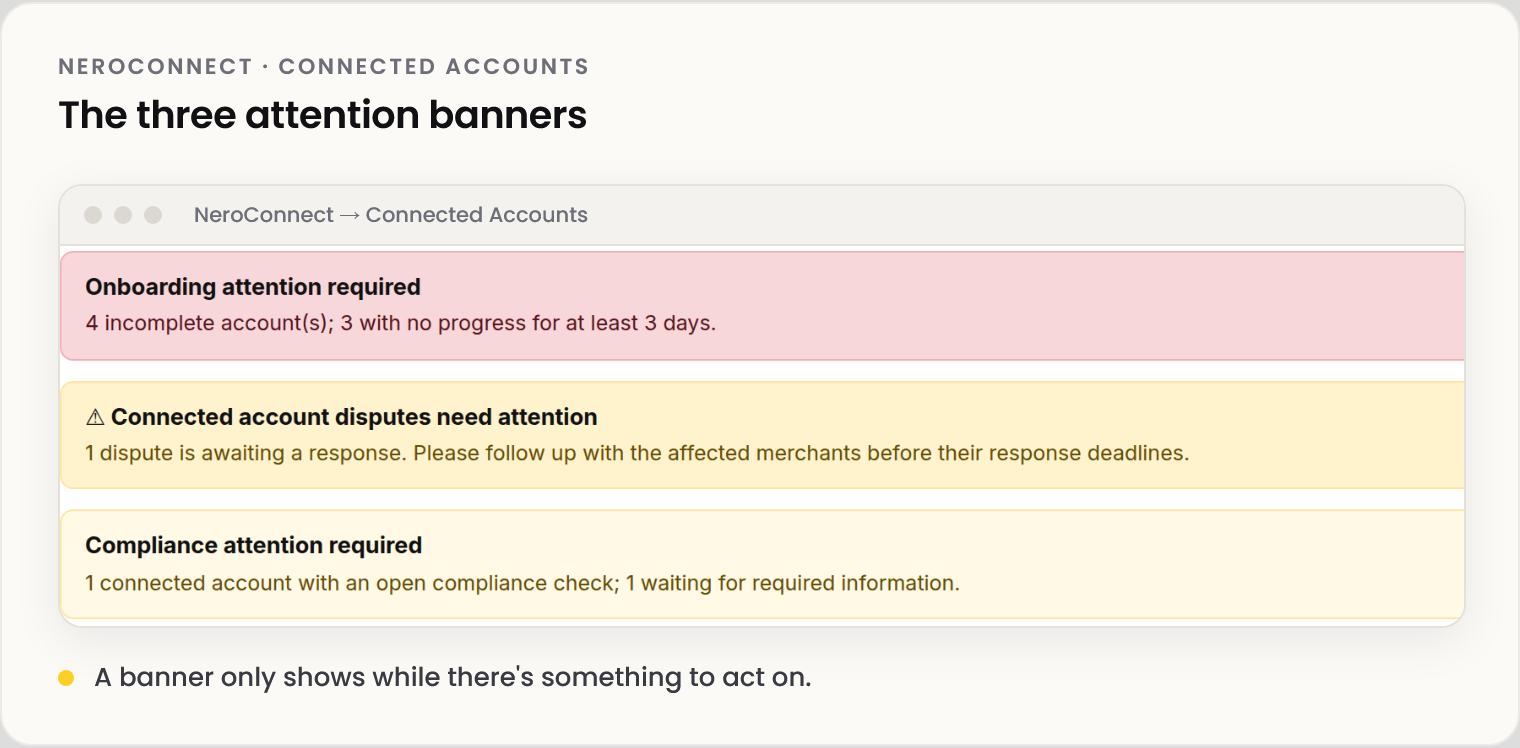1520x748 pixels.
Task: Select the "Onboarding attention required" banner title
Action: (253, 287)
